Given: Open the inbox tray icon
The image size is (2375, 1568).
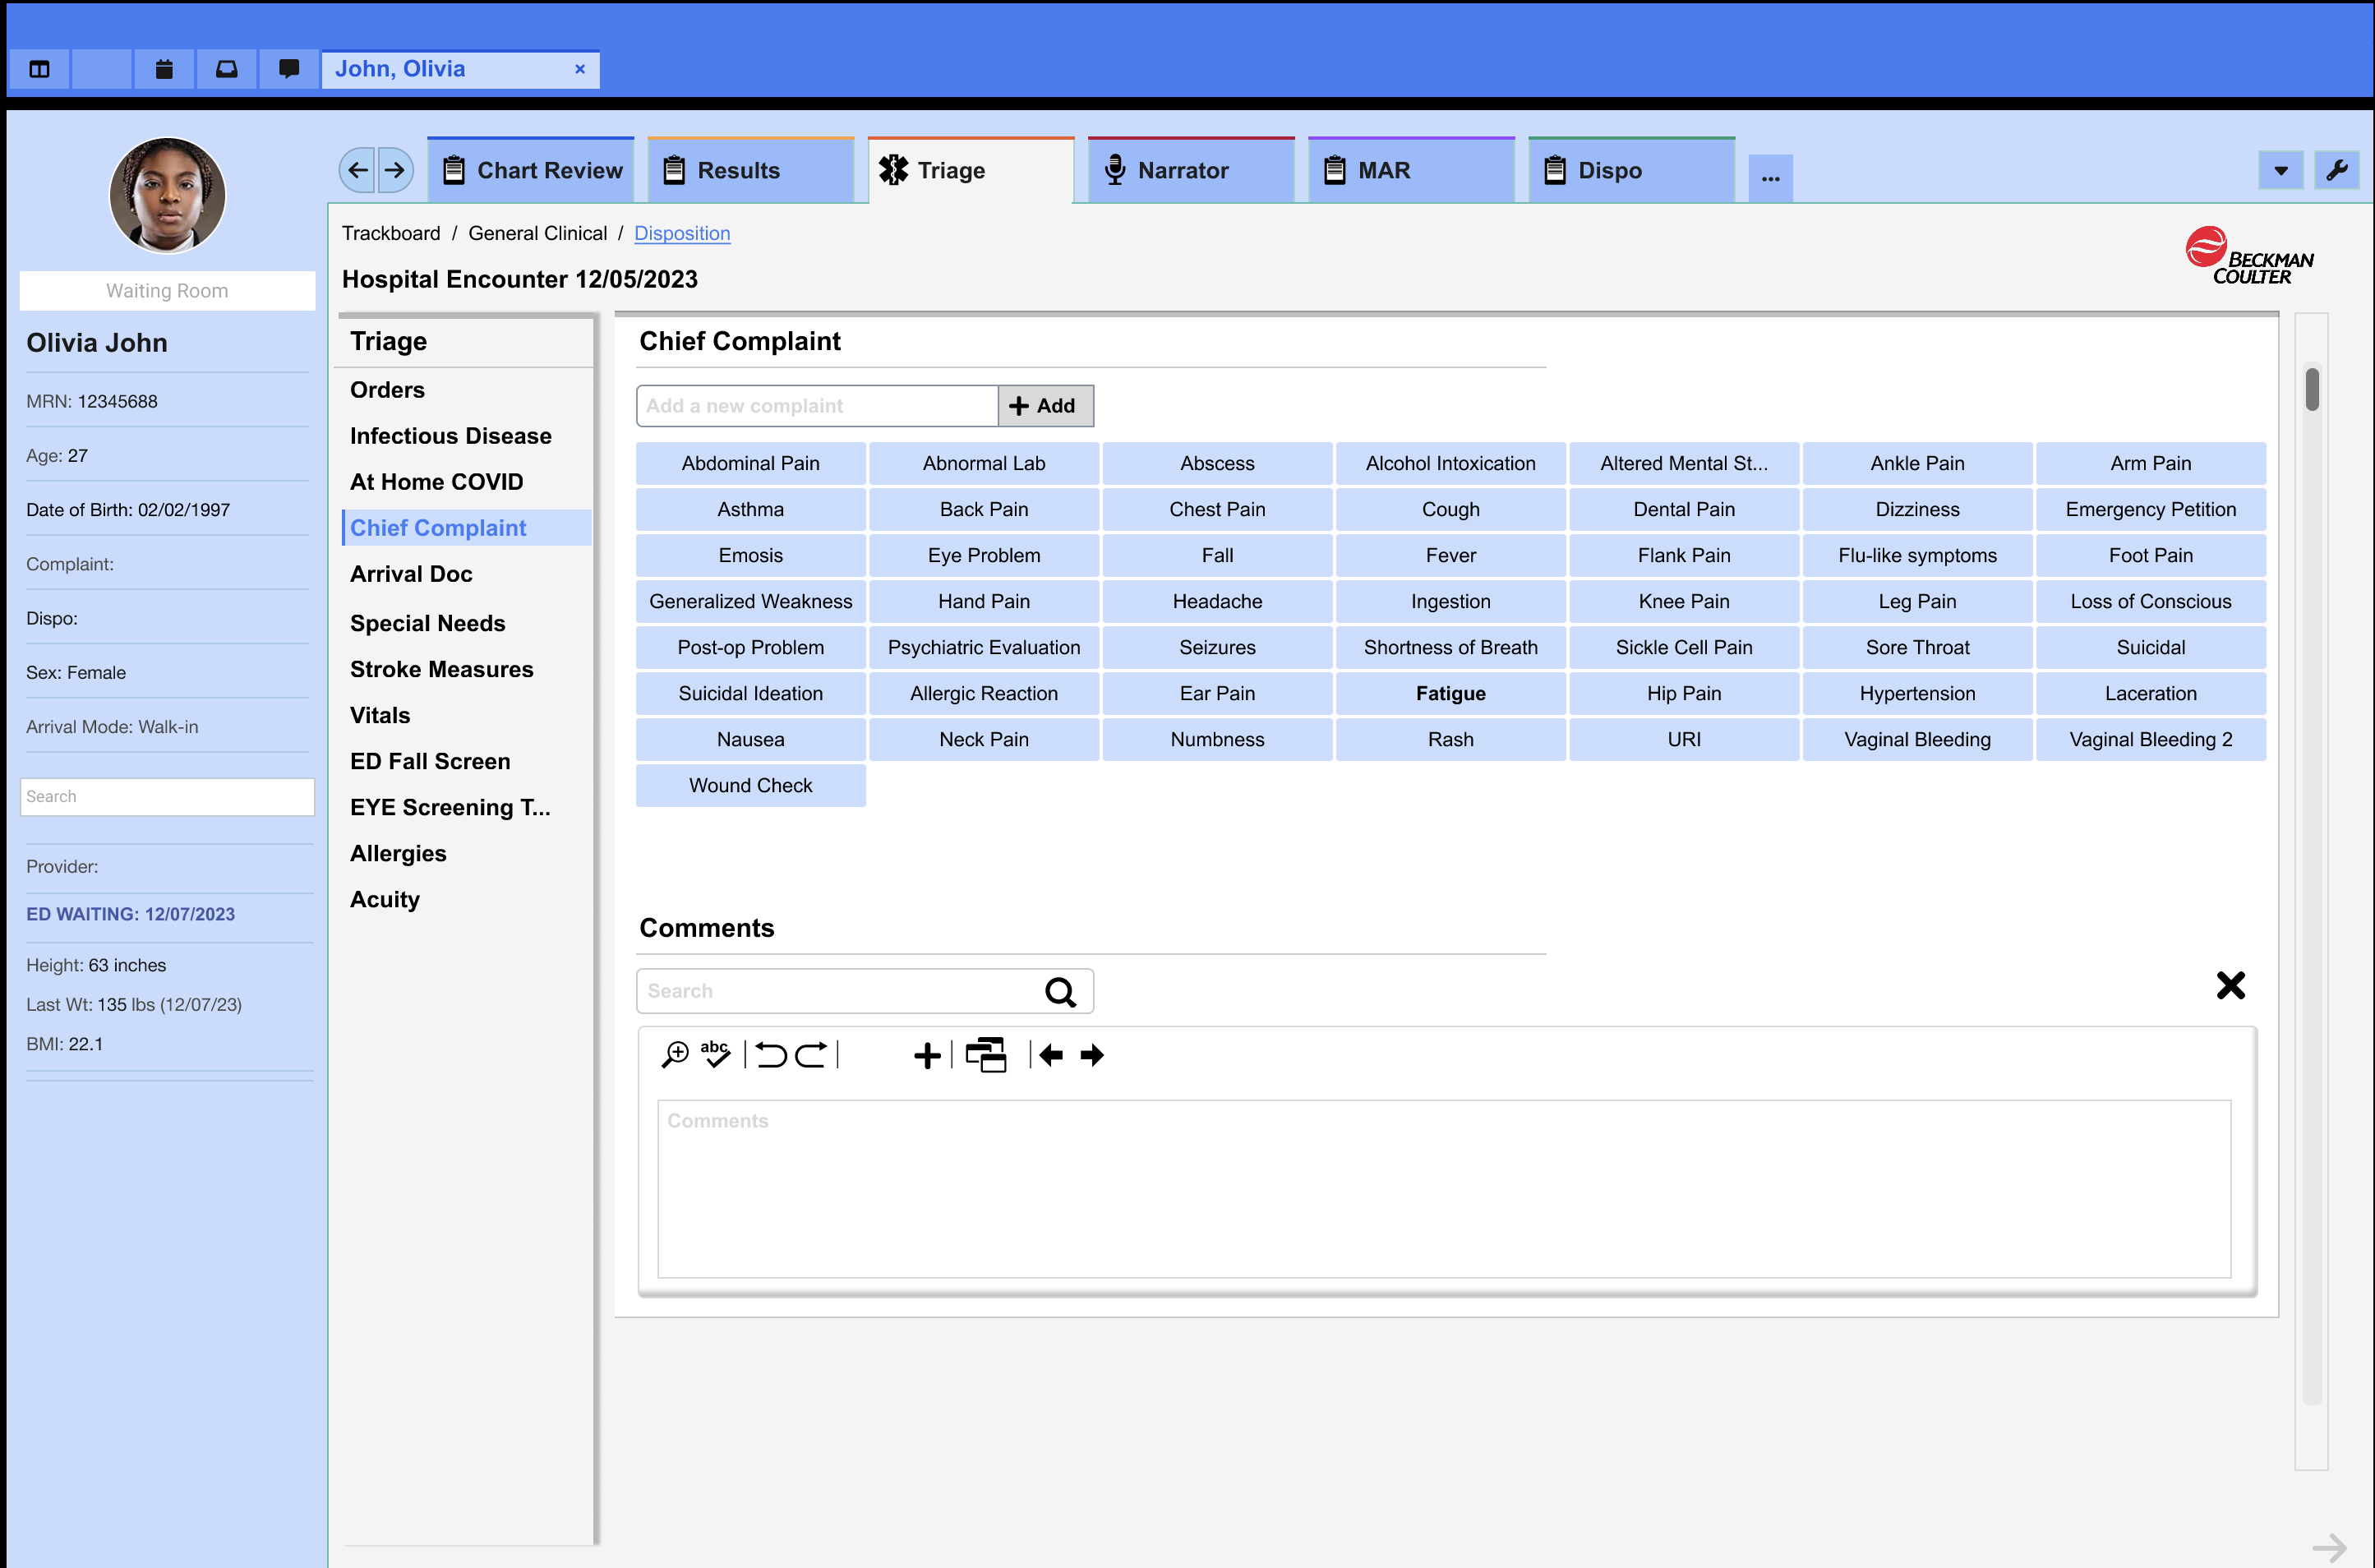Looking at the screenshot, I should coord(227,69).
